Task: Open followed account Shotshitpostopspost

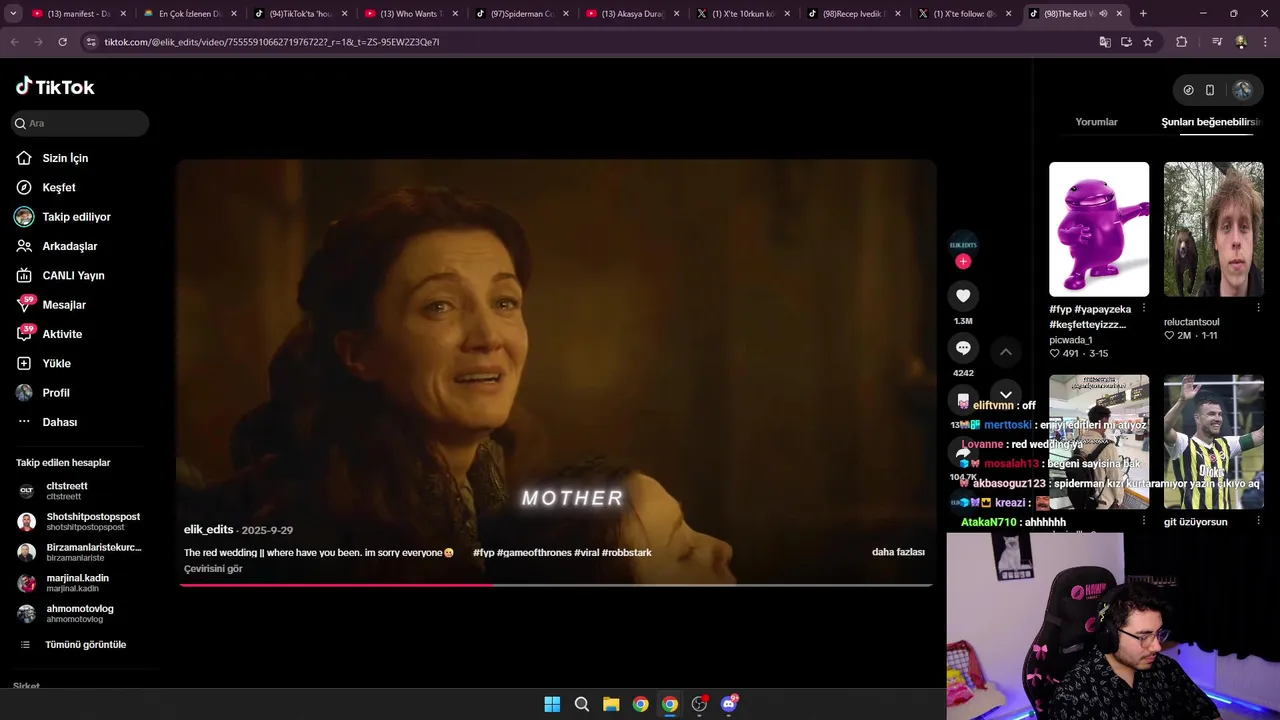Action: click(80, 521)
